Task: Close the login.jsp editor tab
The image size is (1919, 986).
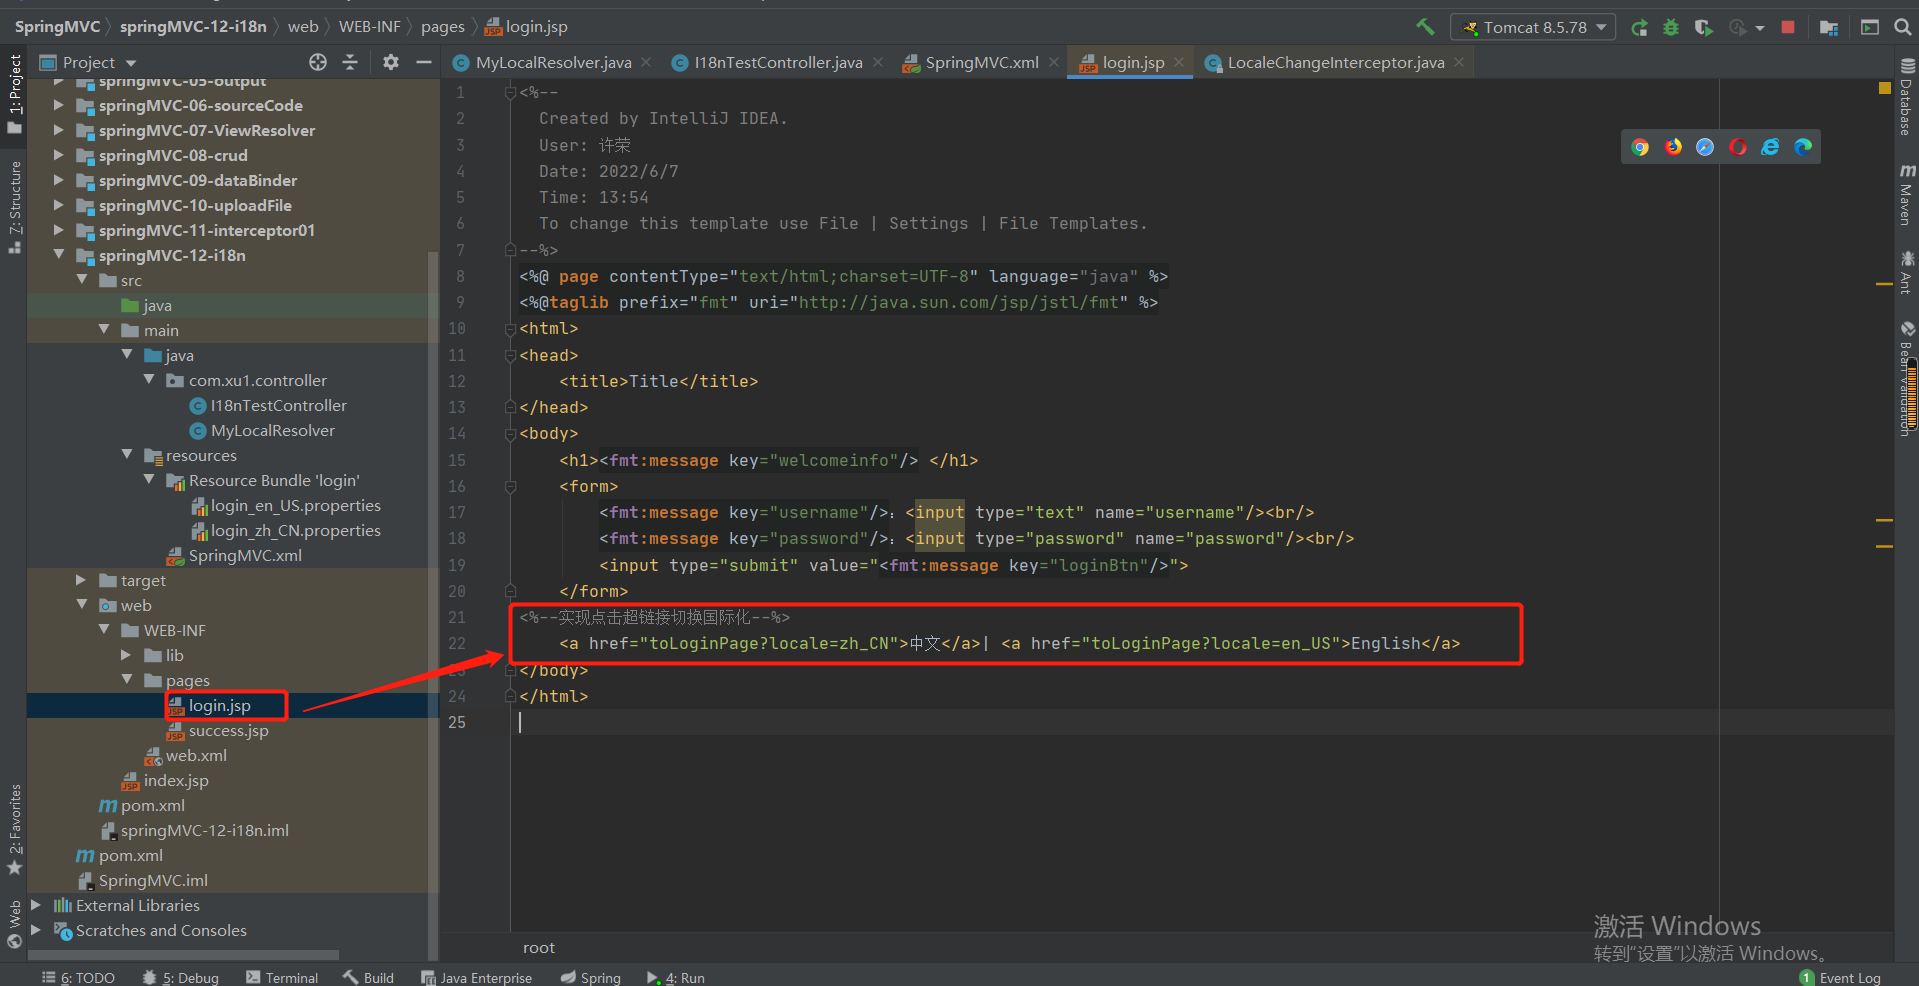Action: click(x=1179, y=62)
